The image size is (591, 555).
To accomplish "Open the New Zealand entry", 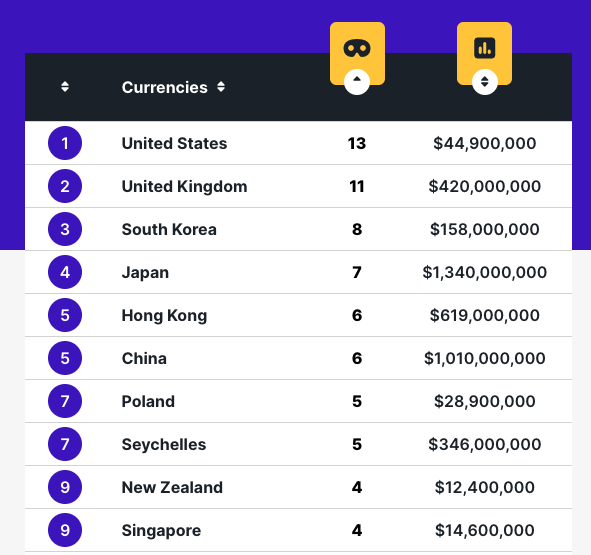I will click(x=172, y=487).
